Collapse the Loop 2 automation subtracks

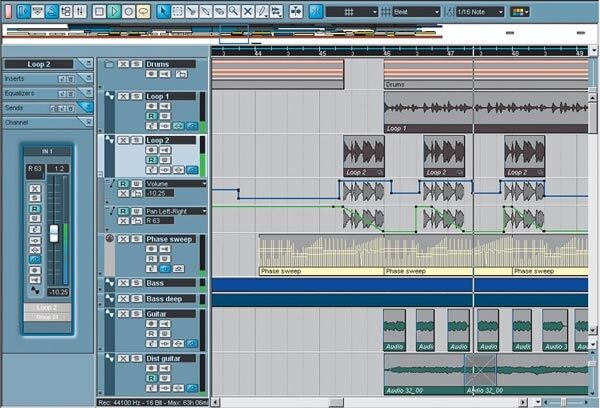coord(100,174)
